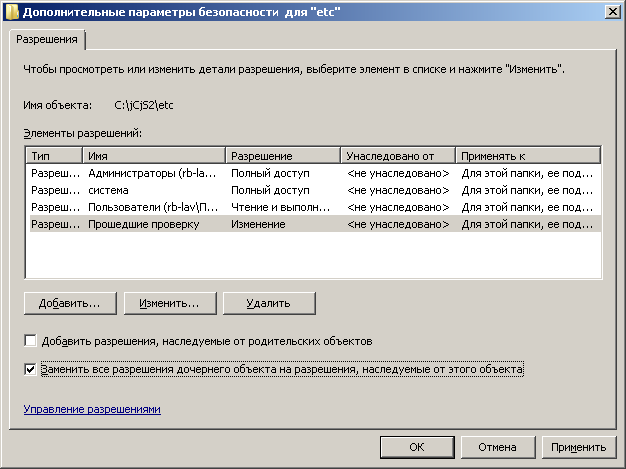Sort by the Имя column header
626x469 pixels.
click(x=154, y=156)
